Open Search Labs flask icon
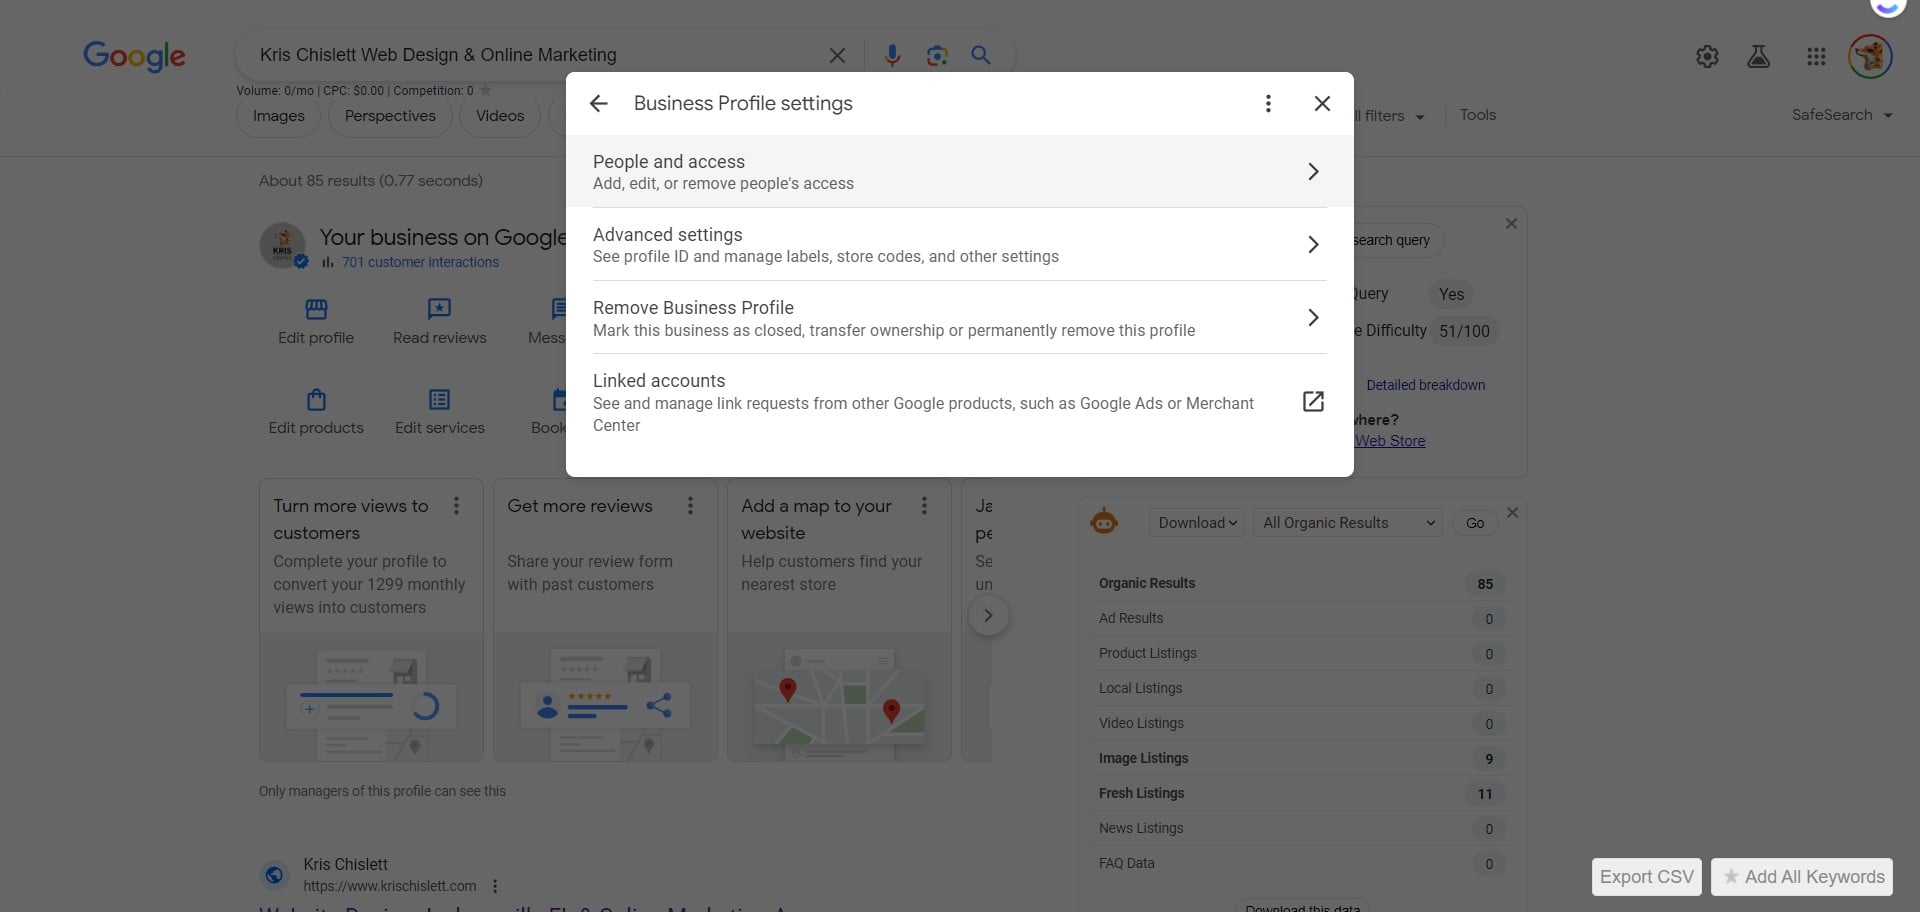The height and width of the screenshot is (912, 1920). pos(1758,57)
